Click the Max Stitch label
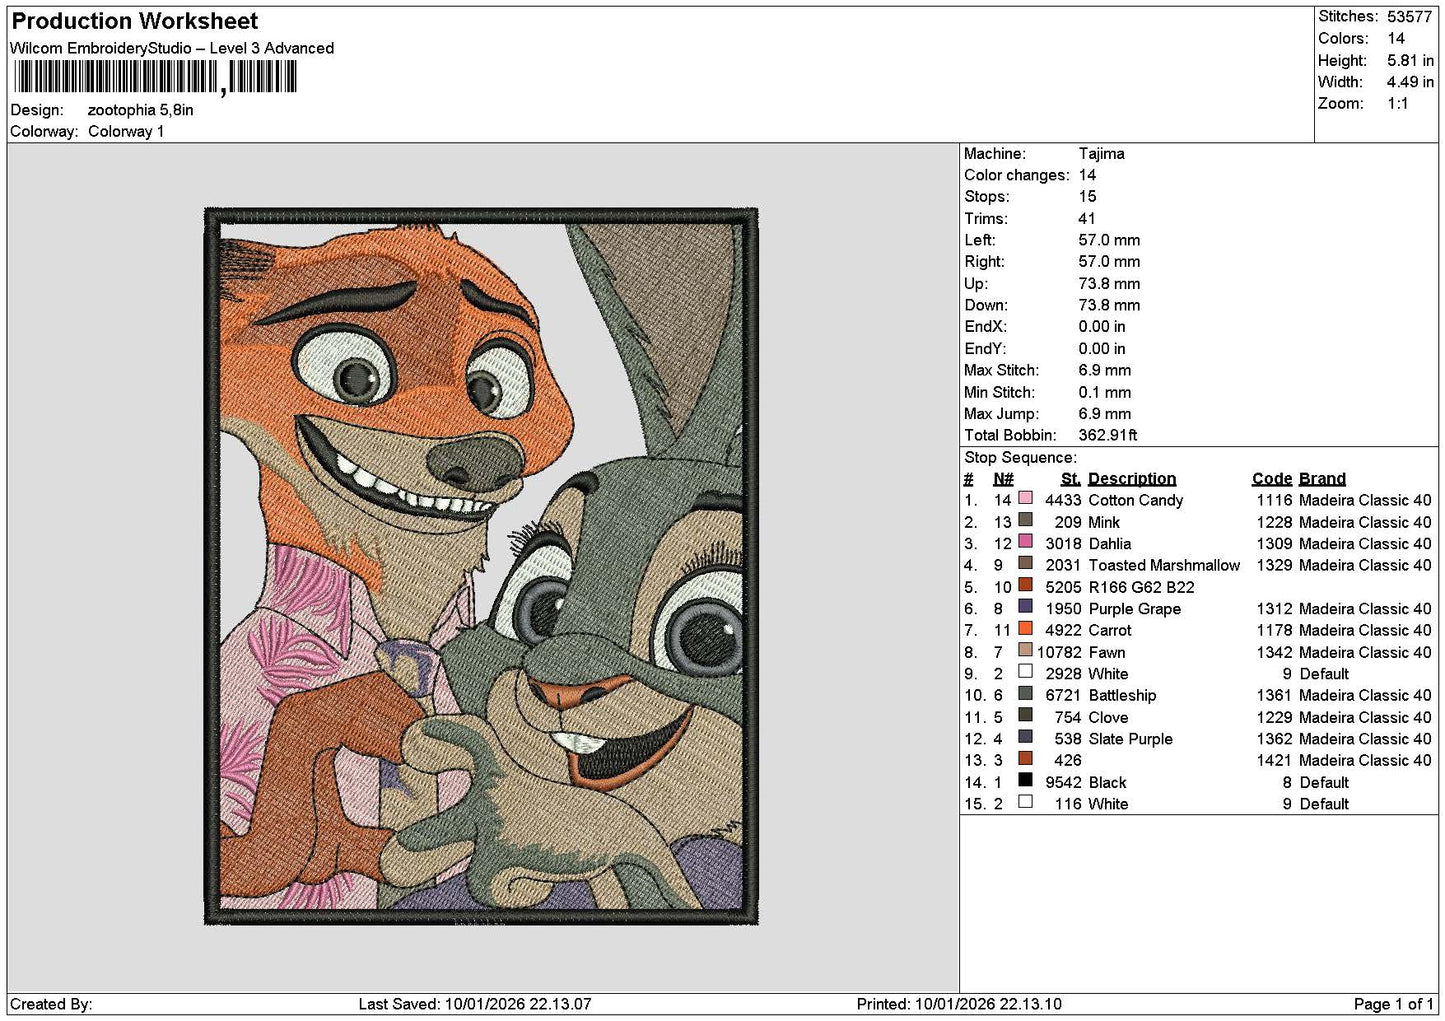1445x1021 pixels. click(1001, 370)
